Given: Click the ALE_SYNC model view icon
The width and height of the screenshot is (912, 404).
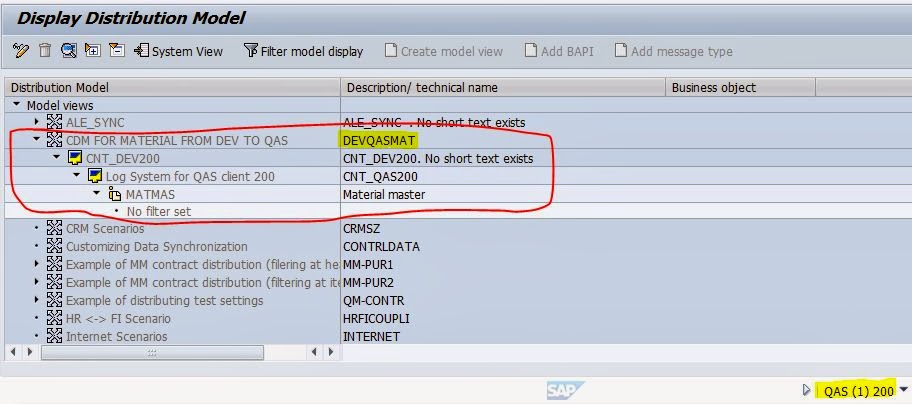Looking at the screenshot, I should (54, 122).
